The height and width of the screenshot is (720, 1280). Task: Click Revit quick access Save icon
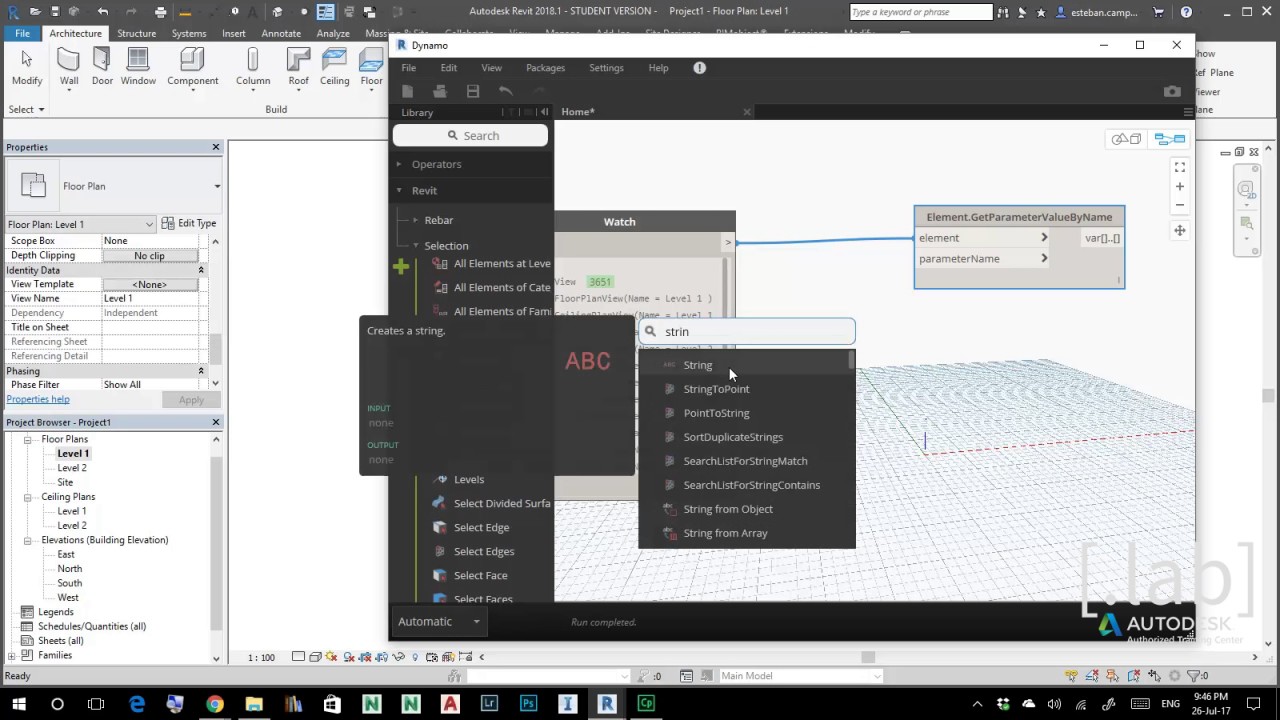pos(57,12)
